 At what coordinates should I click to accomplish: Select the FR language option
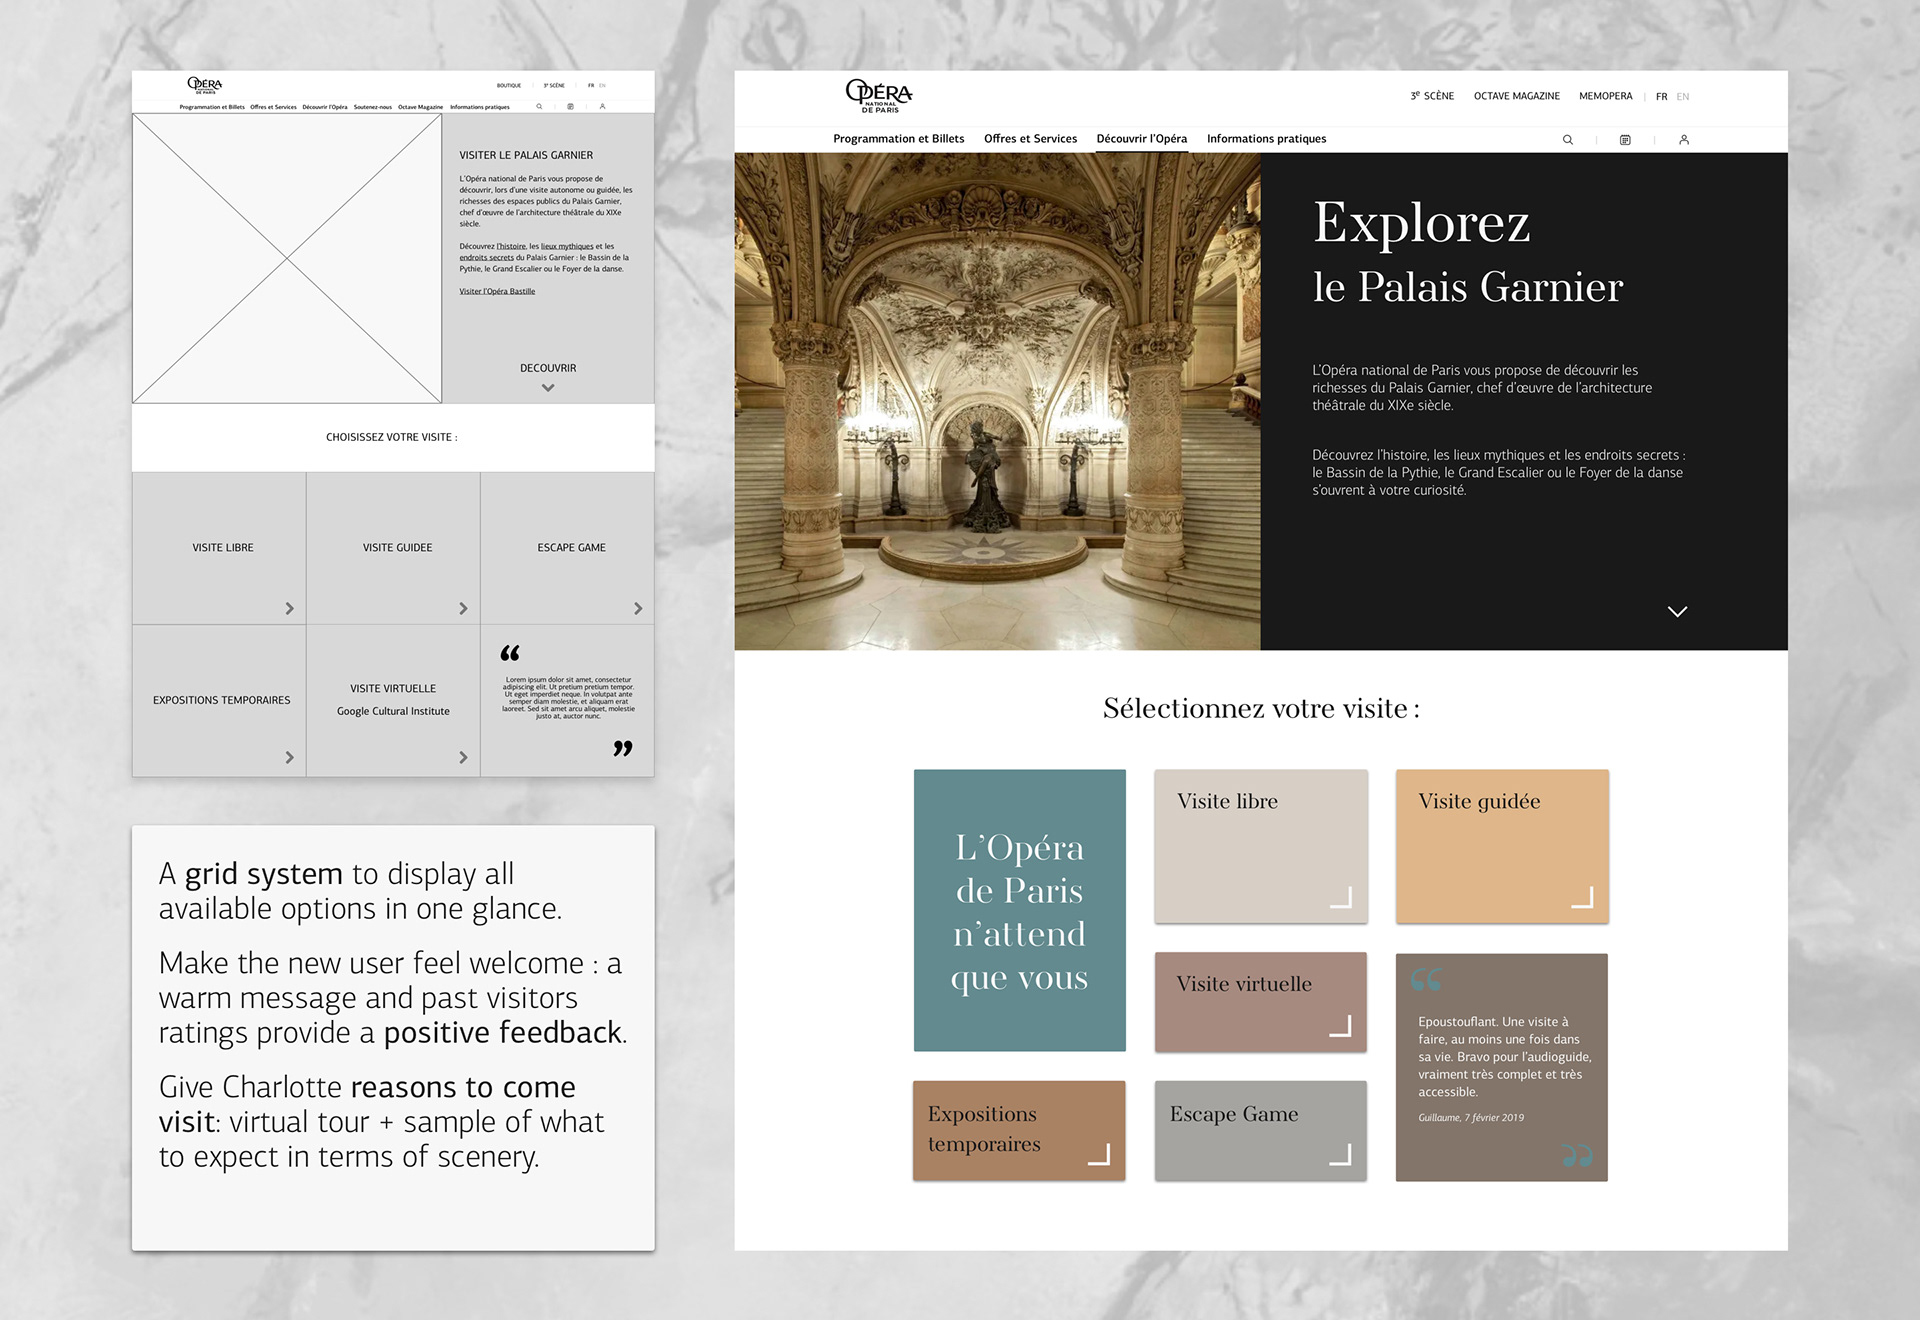coord(1661,97)
